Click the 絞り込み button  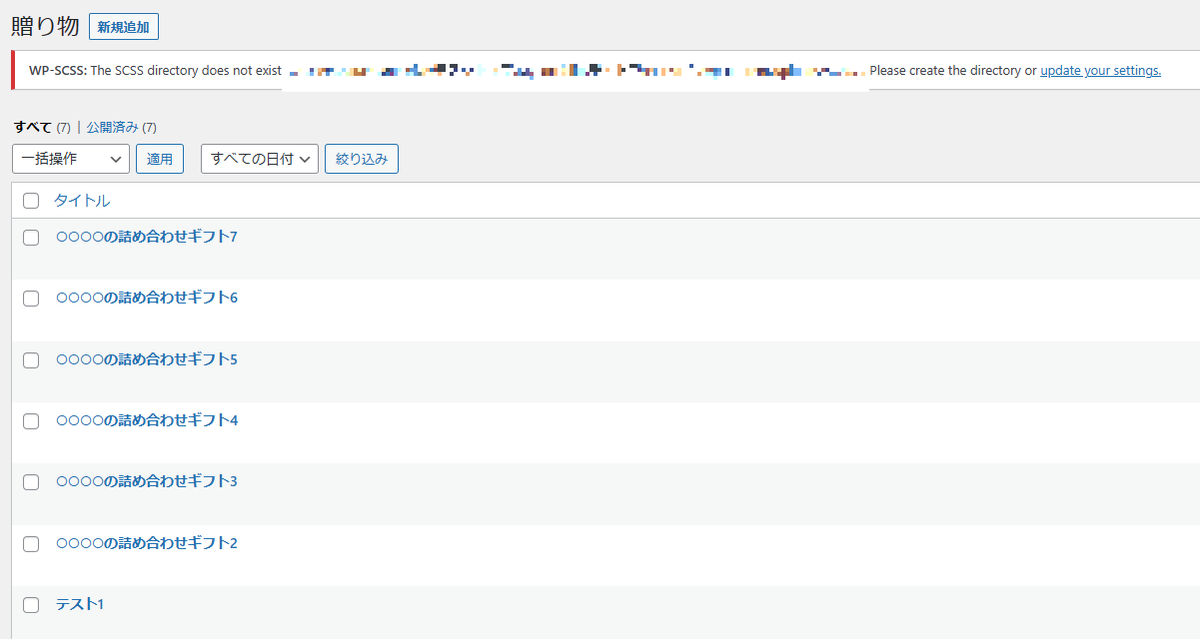pos(362,159)
